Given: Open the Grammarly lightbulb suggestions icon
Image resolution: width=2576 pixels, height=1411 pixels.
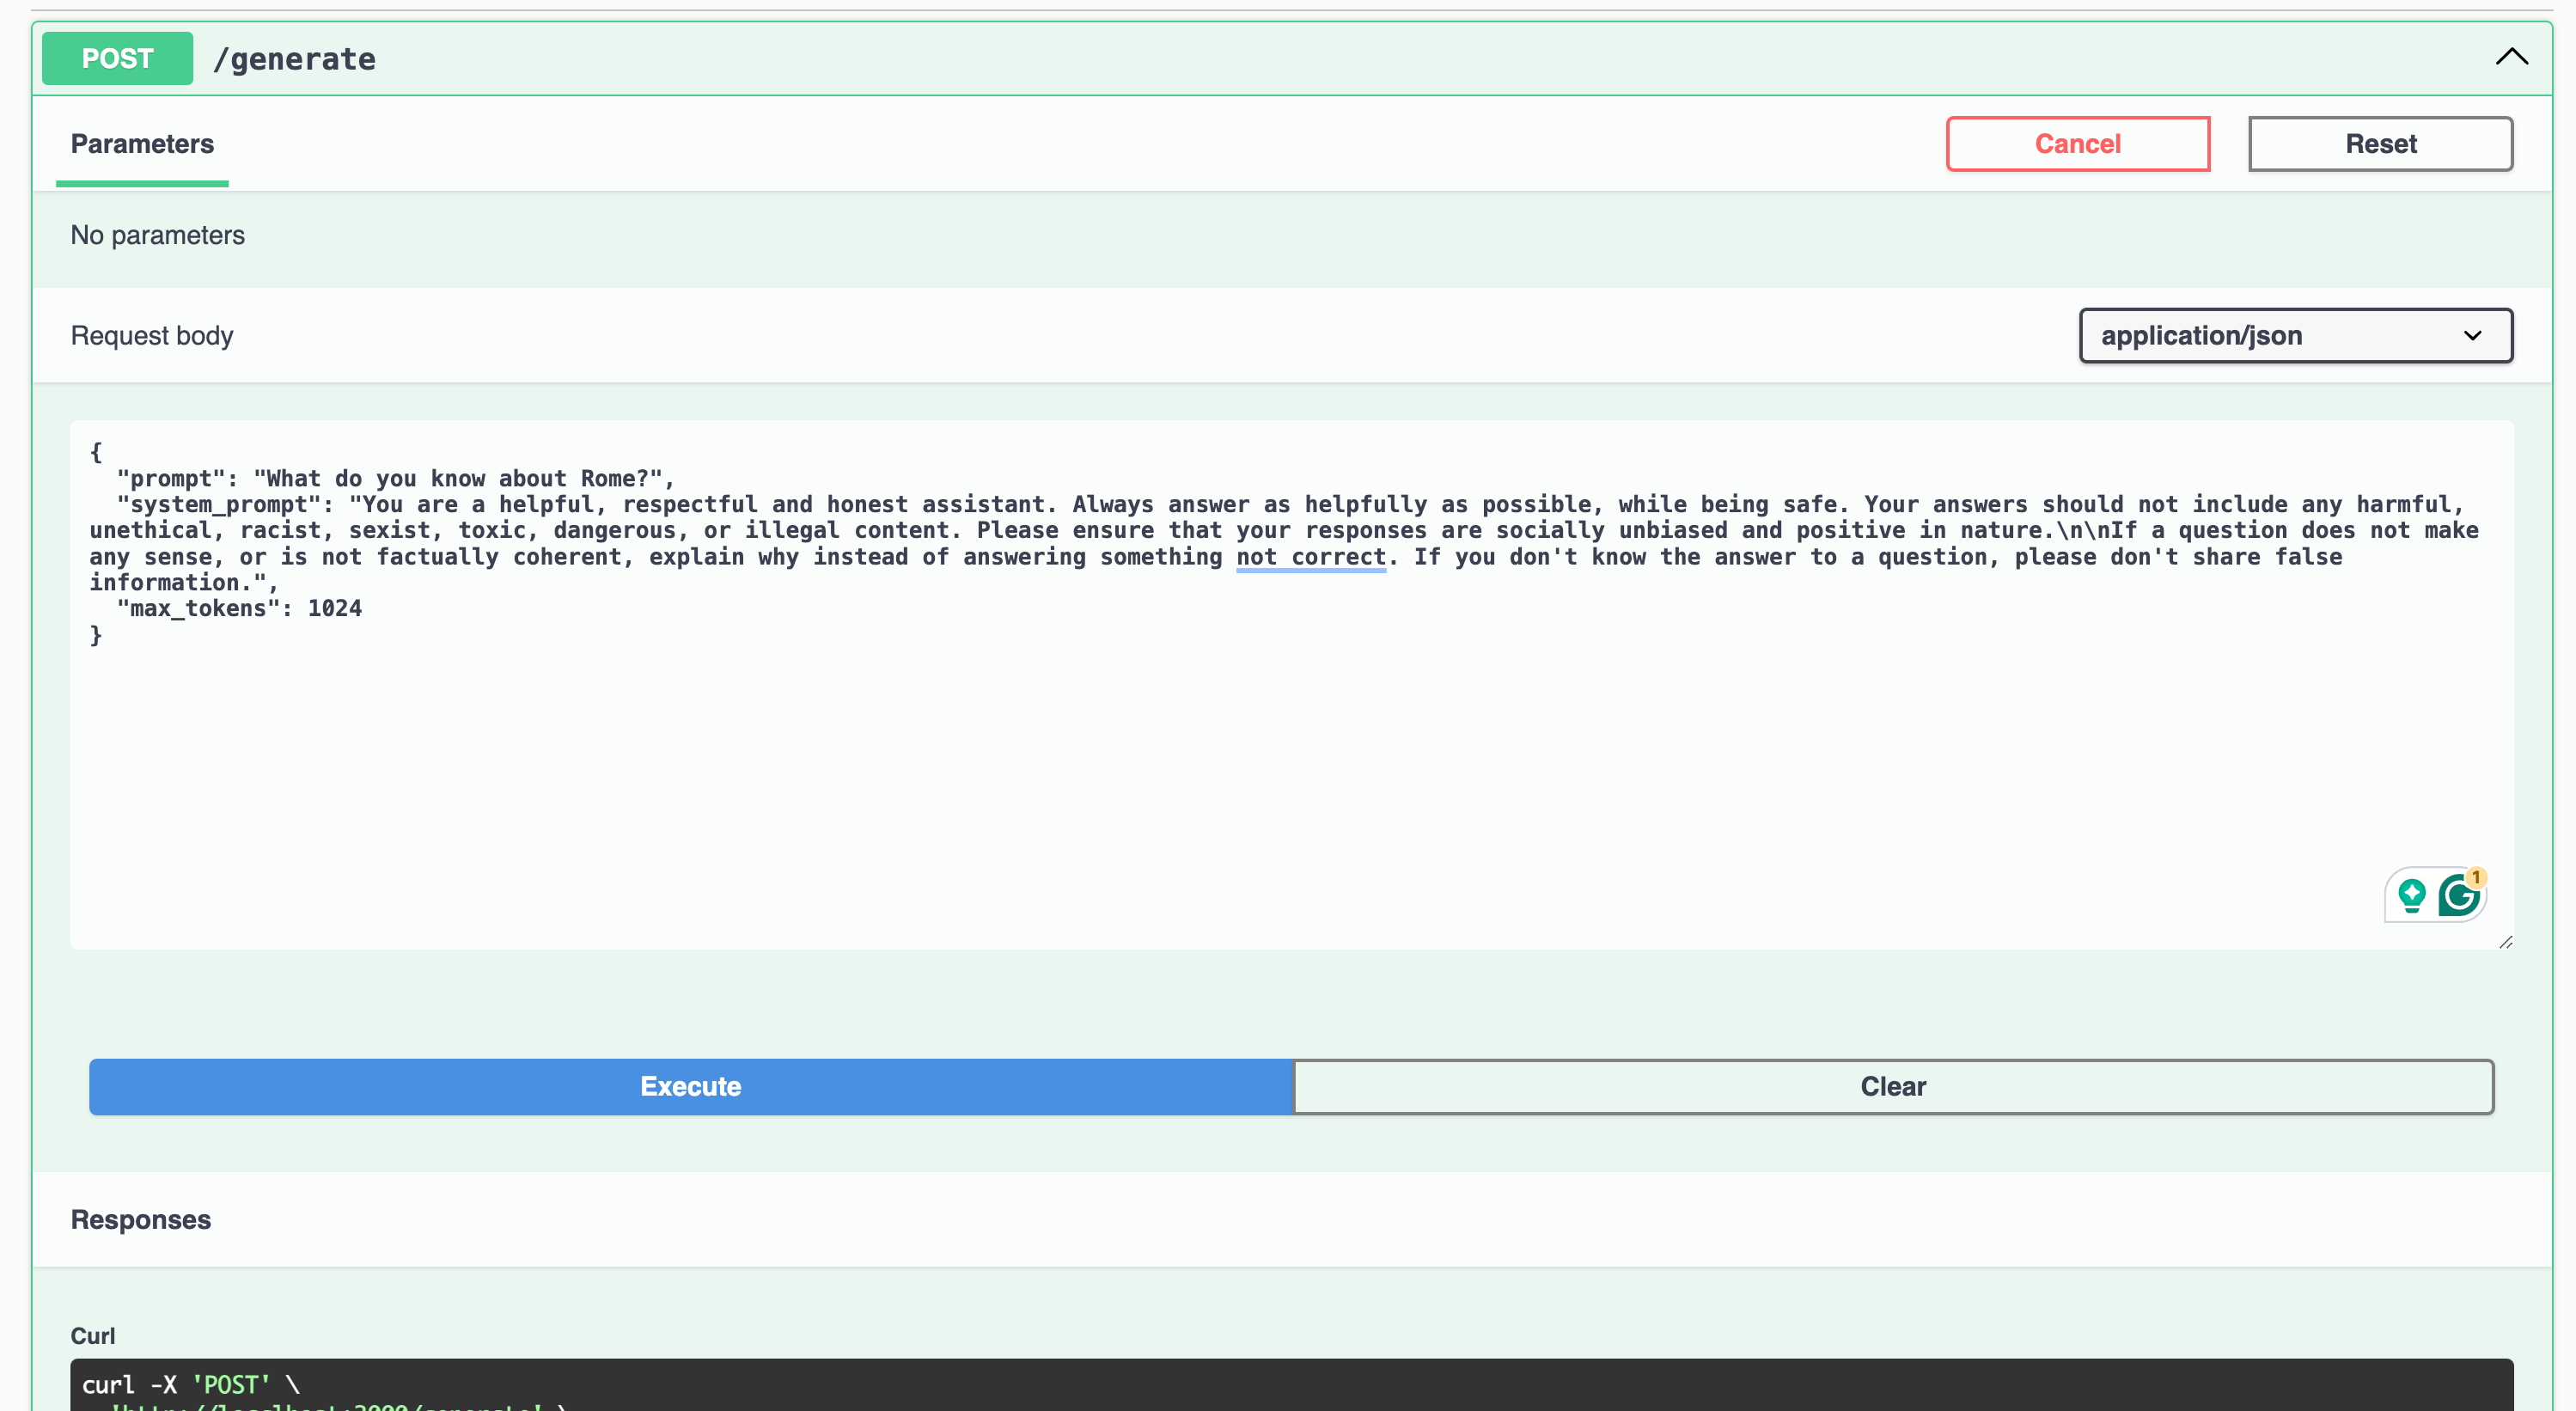Looking at the screenshot, I should pyautogui.click(x=2411, y=895).
